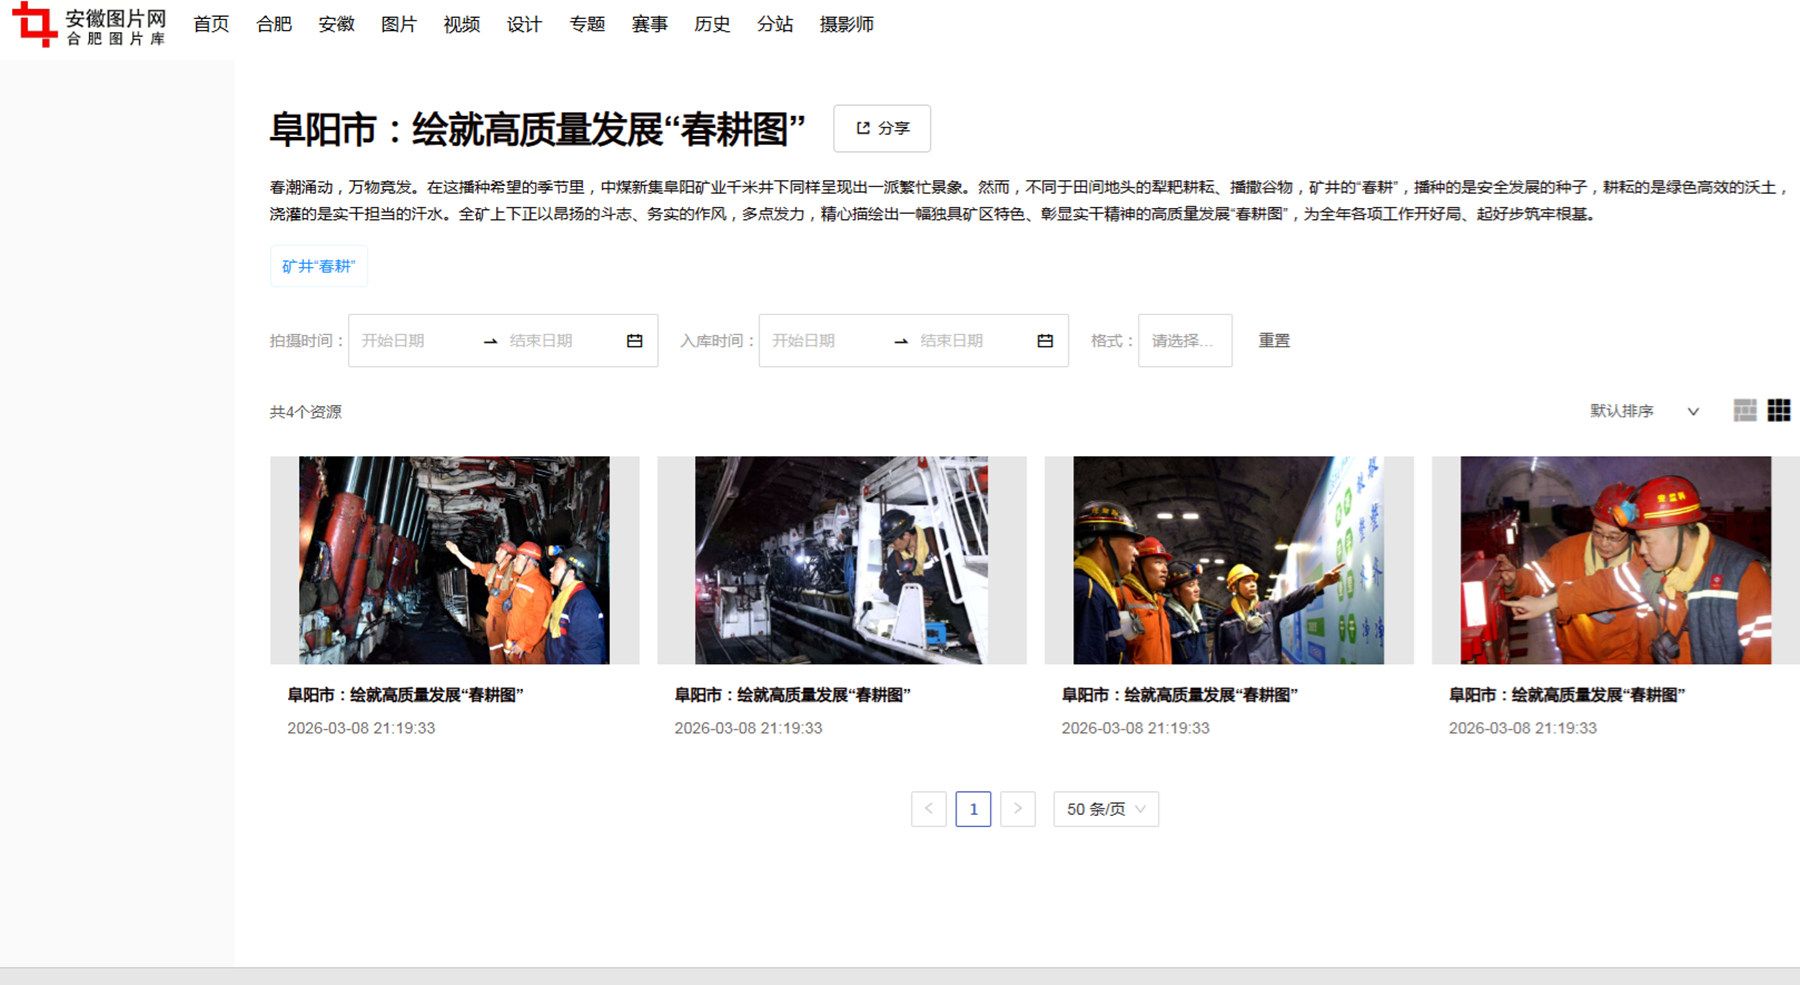
Task: Open first thumbnail of miners beside hydraulic supports
Action: click(x=454, y=560)
